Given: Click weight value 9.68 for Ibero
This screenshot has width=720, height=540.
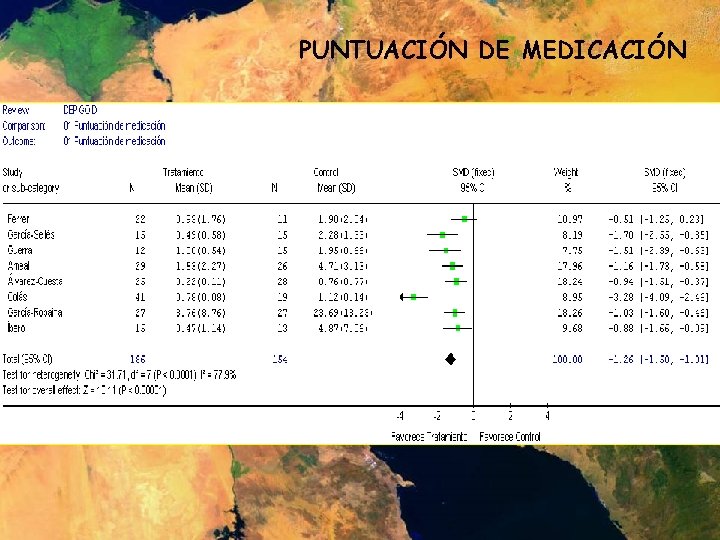Looking at the screenshot, I should [x=572, y=328].
